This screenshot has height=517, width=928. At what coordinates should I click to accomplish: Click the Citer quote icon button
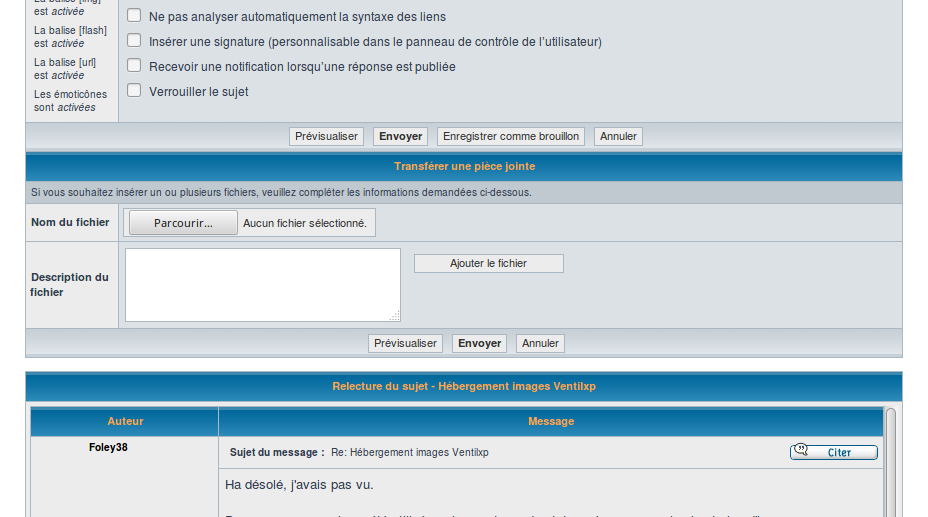pos(833,452)
